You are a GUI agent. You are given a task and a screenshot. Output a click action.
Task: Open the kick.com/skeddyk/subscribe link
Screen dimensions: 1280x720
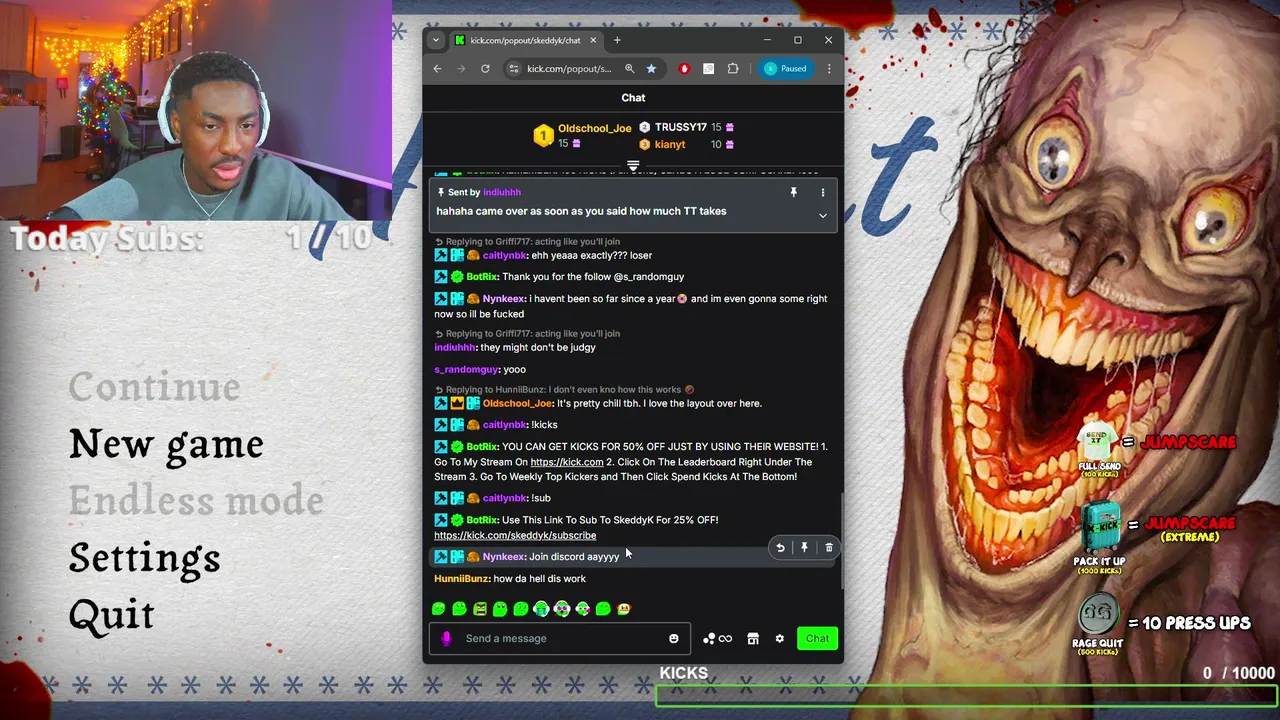click(x=515, y=535)
